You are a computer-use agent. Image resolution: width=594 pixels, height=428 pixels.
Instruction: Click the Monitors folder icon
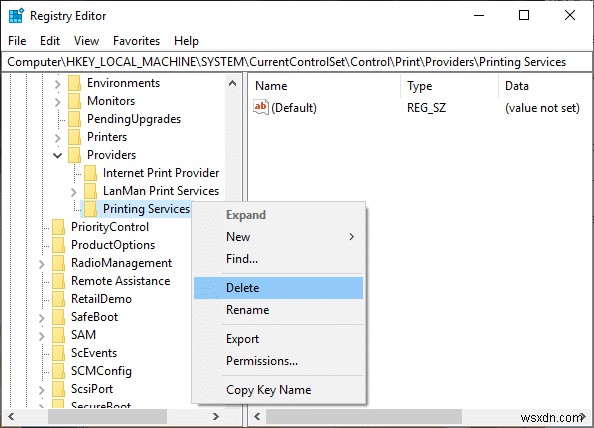click(x=74, y=101)
